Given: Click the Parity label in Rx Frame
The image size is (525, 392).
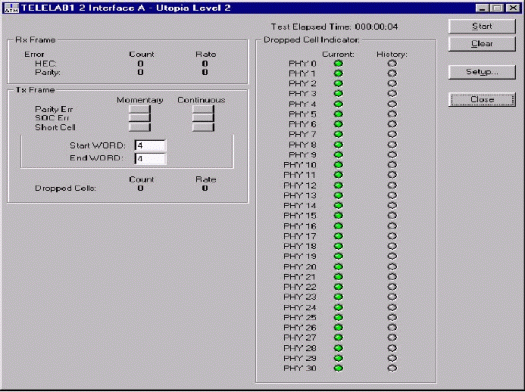Looking at the screenshot, I should [x=48, y=72].
